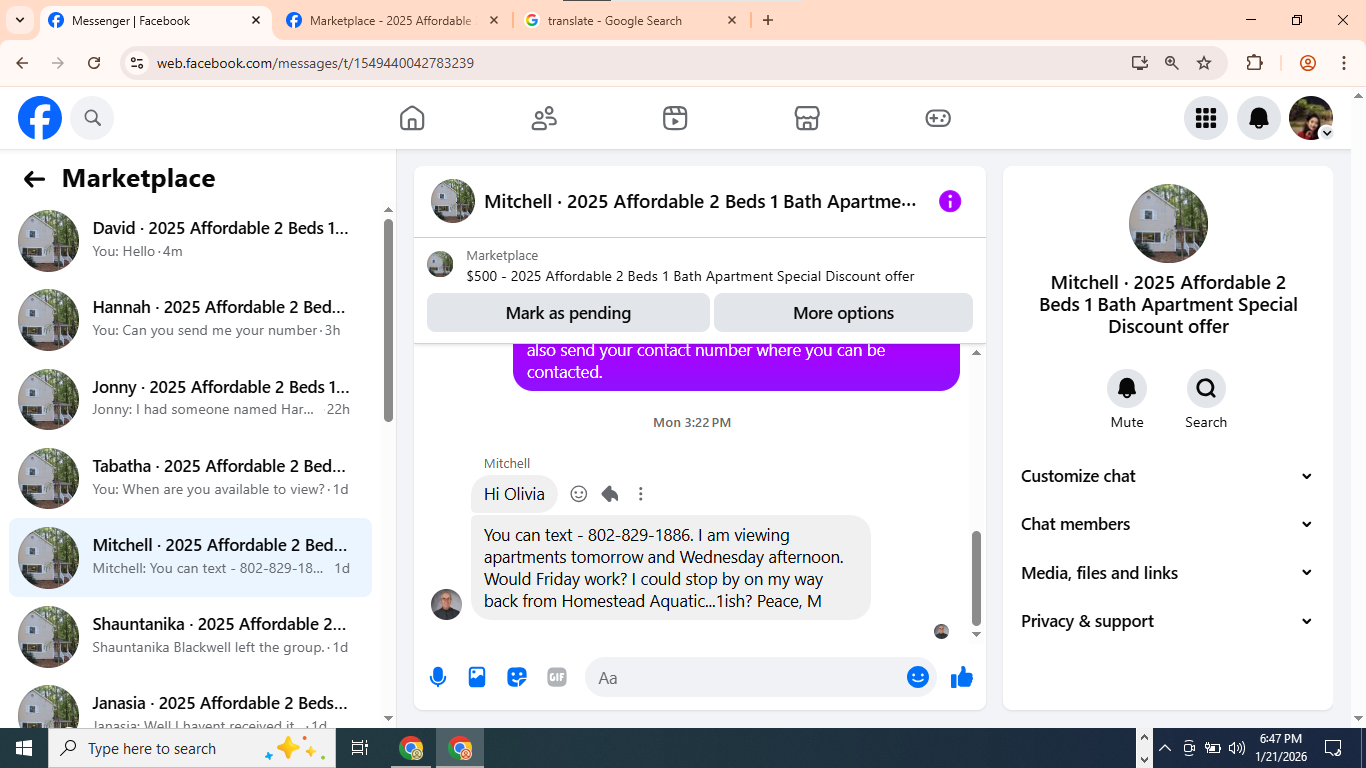
Task: Open the Facebook menu grid icon
Action: tap(1206, 118)
